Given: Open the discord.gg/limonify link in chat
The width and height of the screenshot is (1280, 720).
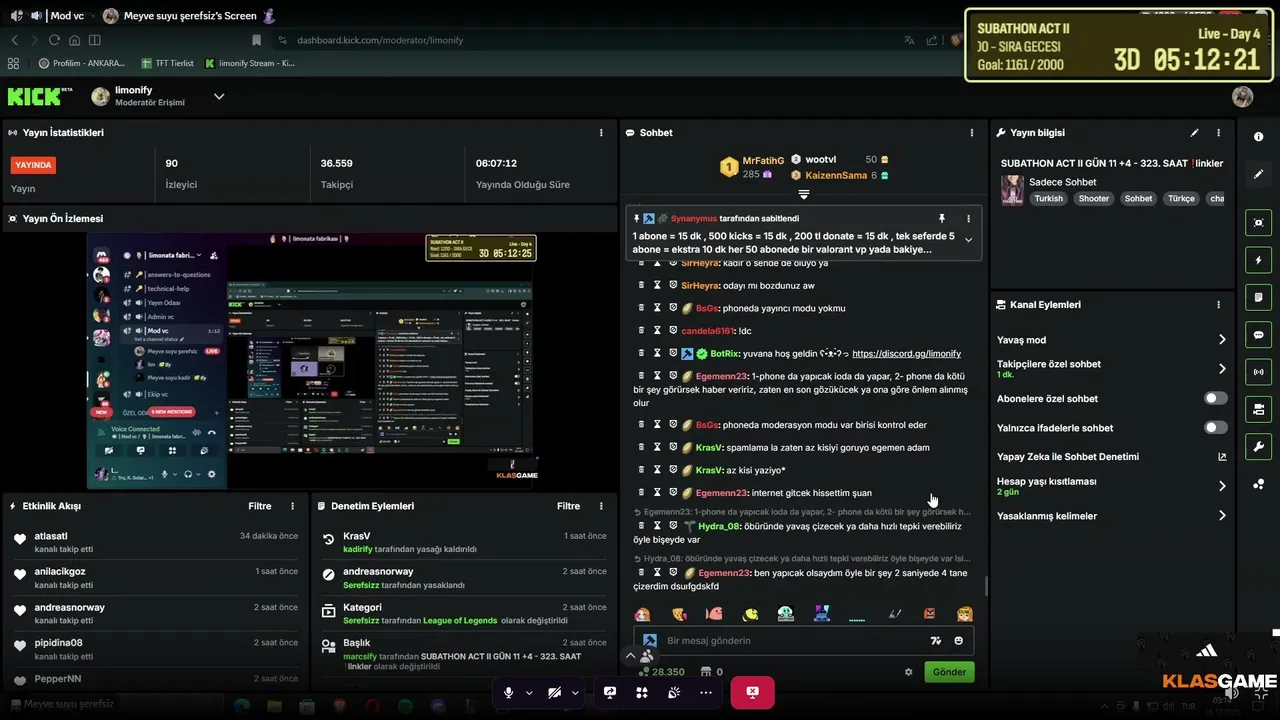Looking at the screenshot, I should pos(906,353).
